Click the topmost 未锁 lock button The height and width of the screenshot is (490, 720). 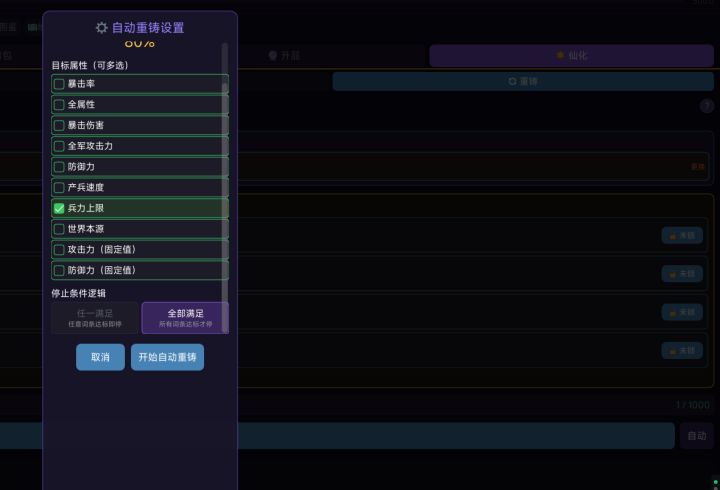pos(682,236)
